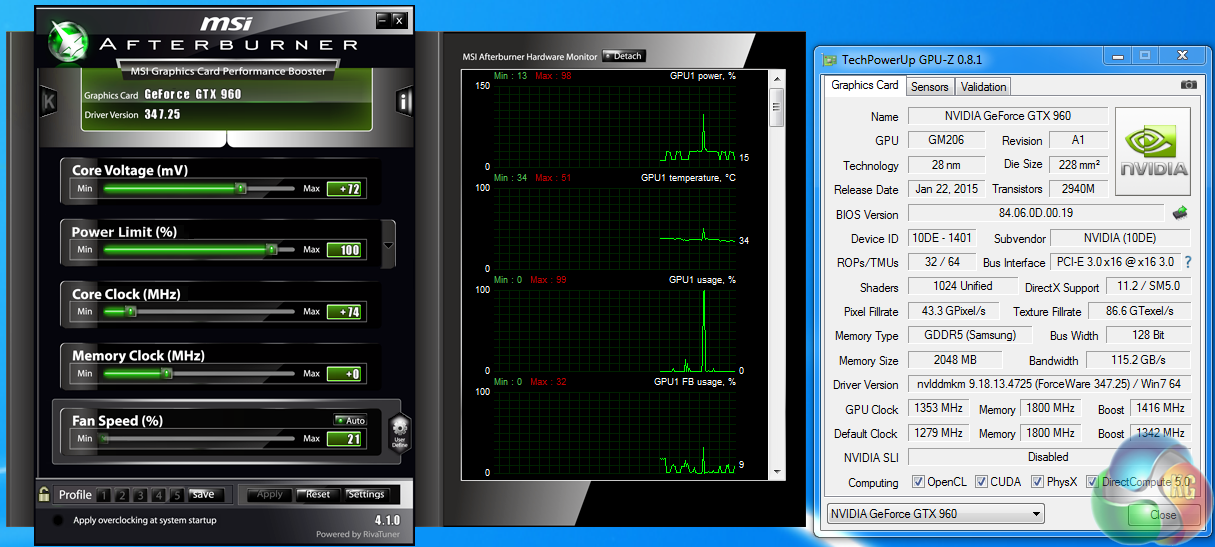
Task: Click the profile lock padlock icon
Action: (44, 494)
